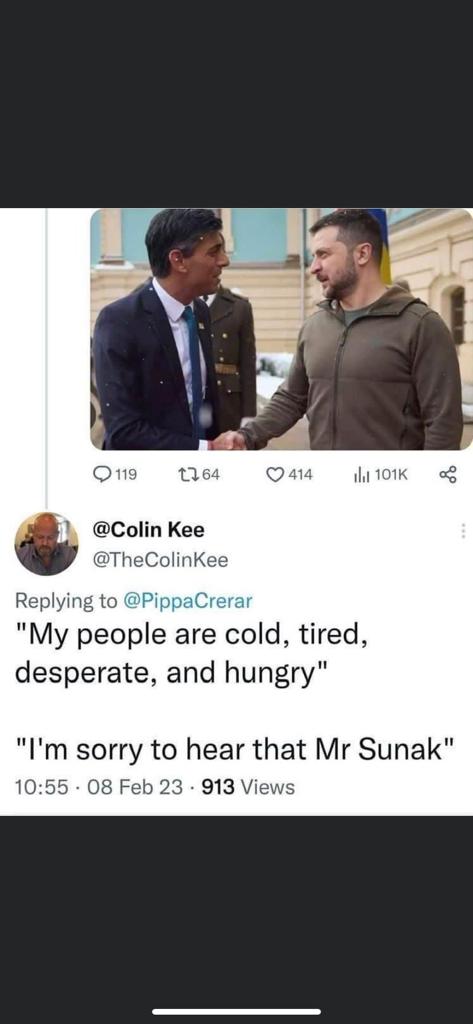Click the 101K views count
Screen dimensions: 473x1024
point(392,475)
